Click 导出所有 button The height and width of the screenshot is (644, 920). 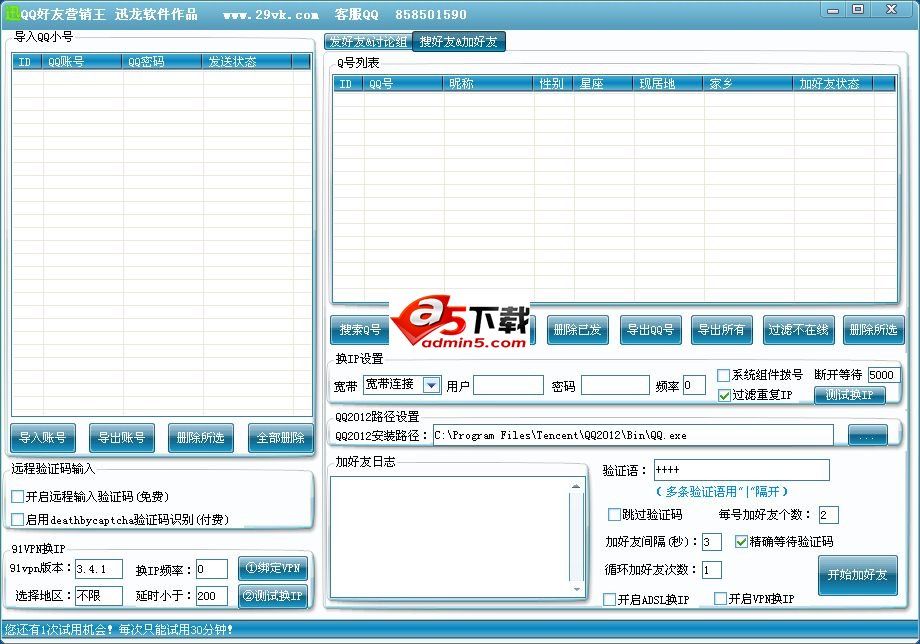721,330
